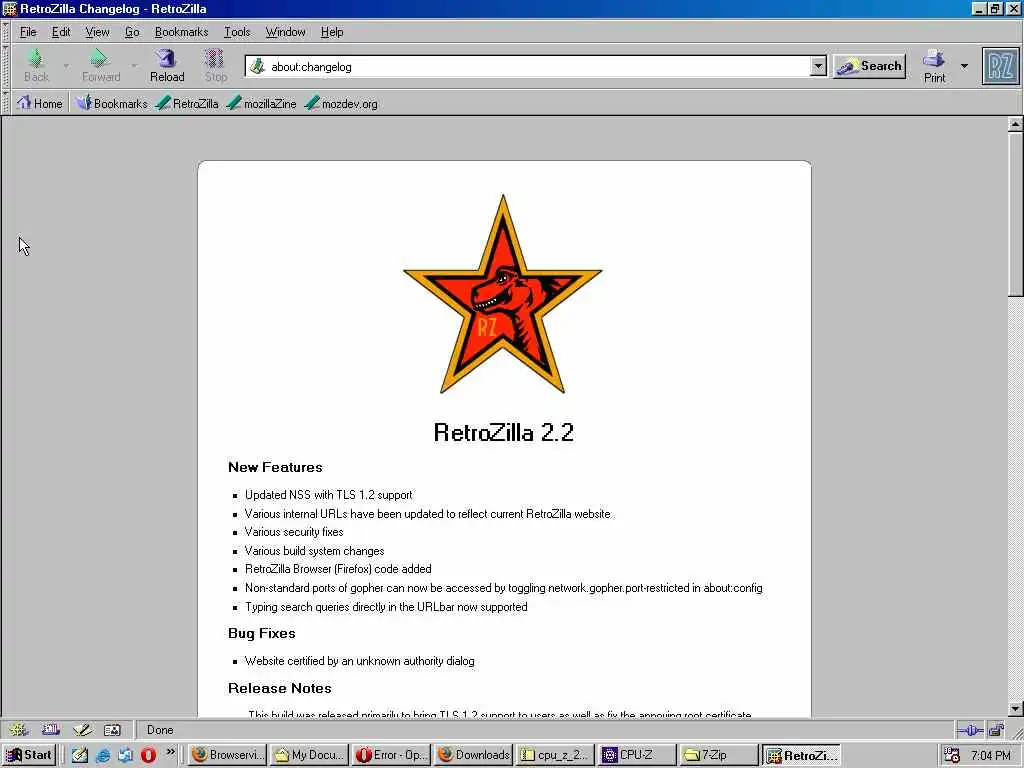This screenshot has height=768, width=1024.
Task: Expand the URL bar history dropdown
Action: pos(818,66)
